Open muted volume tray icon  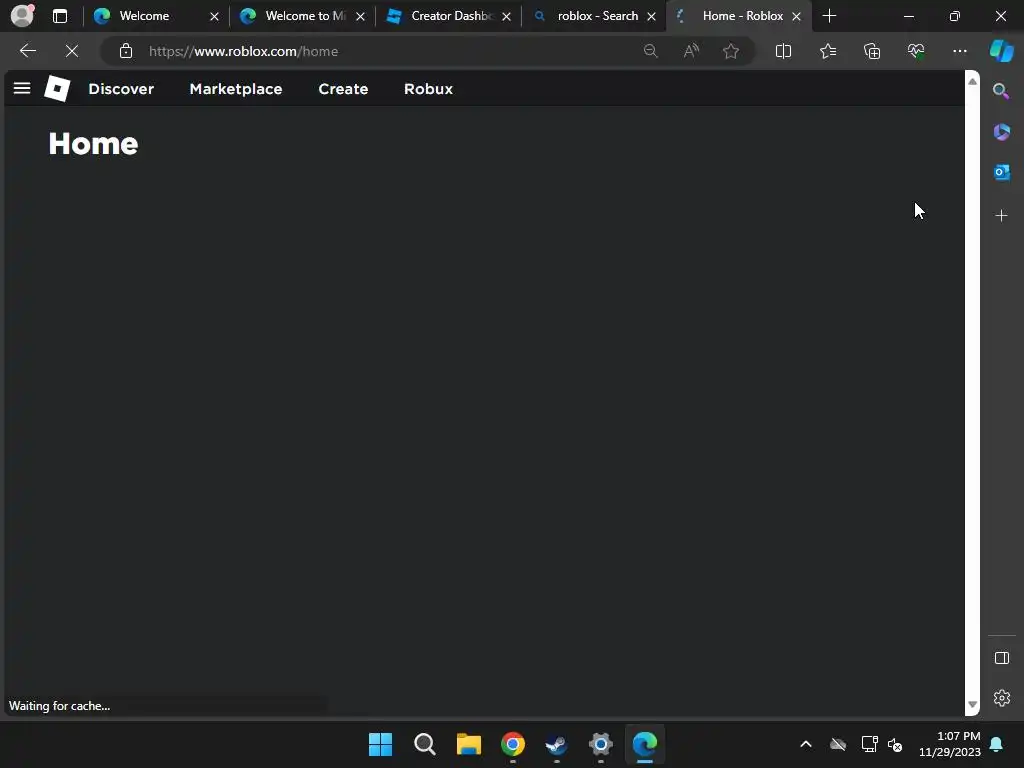[895, 744]
